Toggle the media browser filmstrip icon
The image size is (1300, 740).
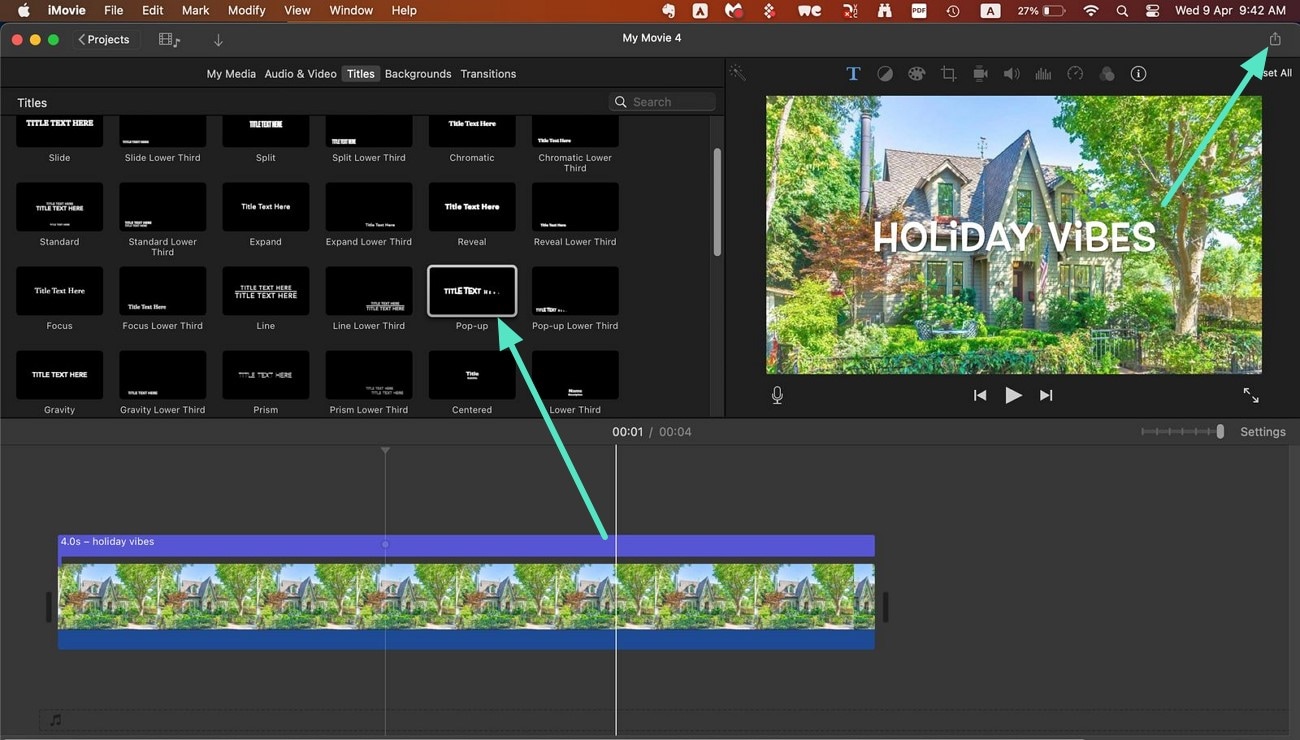169,40
